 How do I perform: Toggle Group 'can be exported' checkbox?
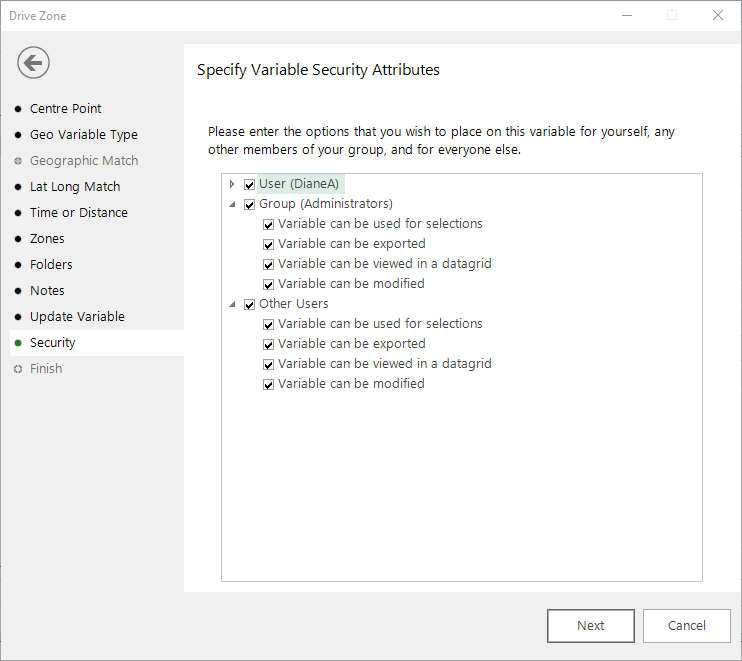[268, 245]
